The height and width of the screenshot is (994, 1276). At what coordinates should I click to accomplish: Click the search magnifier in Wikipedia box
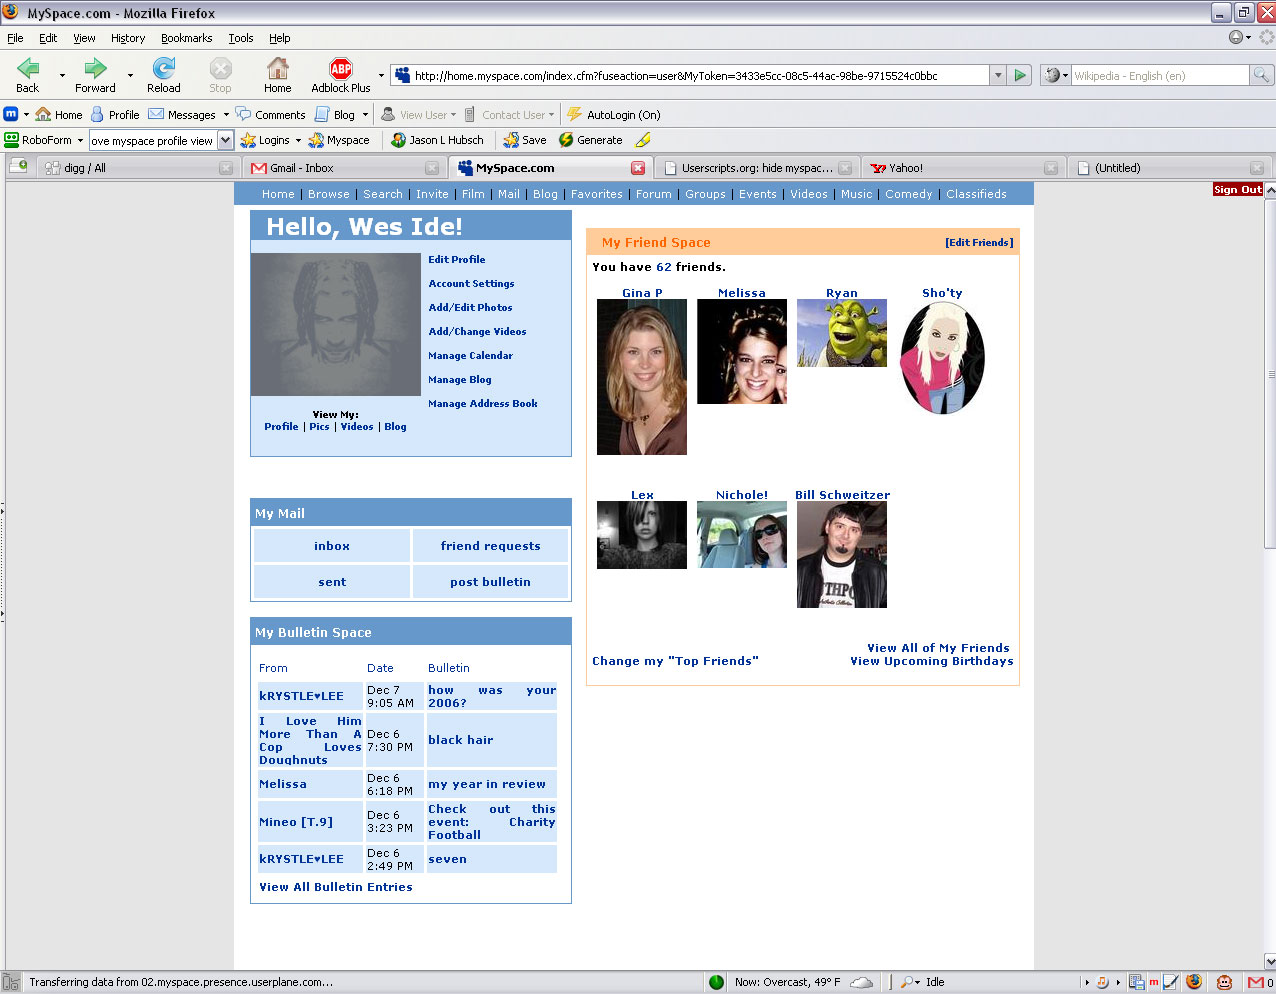coord(1261,75)
